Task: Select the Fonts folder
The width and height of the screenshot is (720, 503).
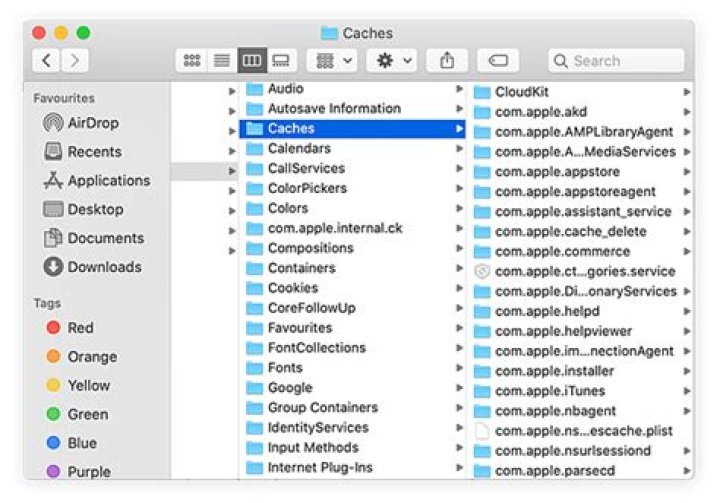Action: pyautogui.click(x=285, y=367)
